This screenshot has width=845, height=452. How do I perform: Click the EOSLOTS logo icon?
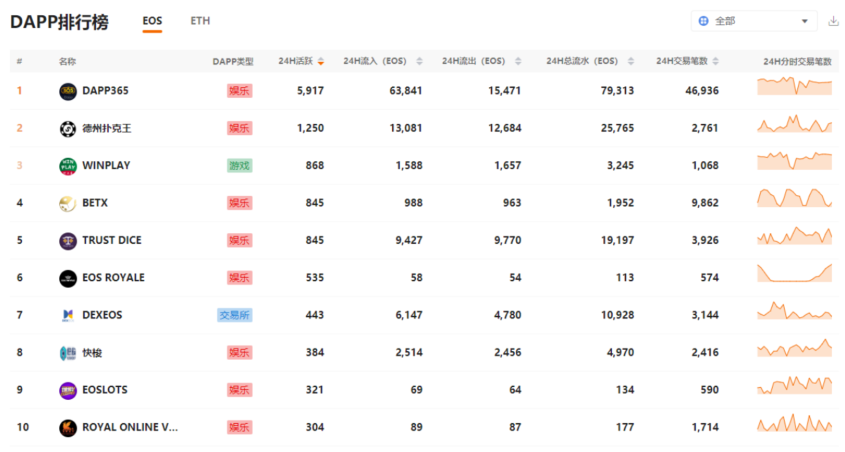68,390
